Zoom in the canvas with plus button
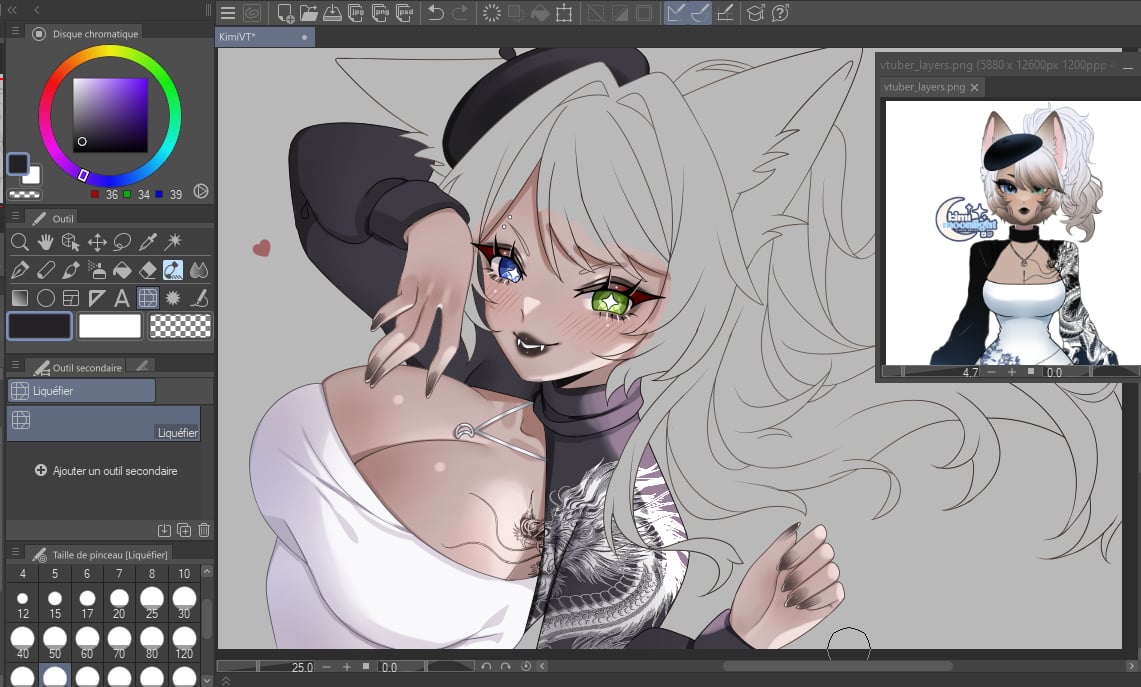The height and width of the screenshot is (687, 1141). pos(346,667)
